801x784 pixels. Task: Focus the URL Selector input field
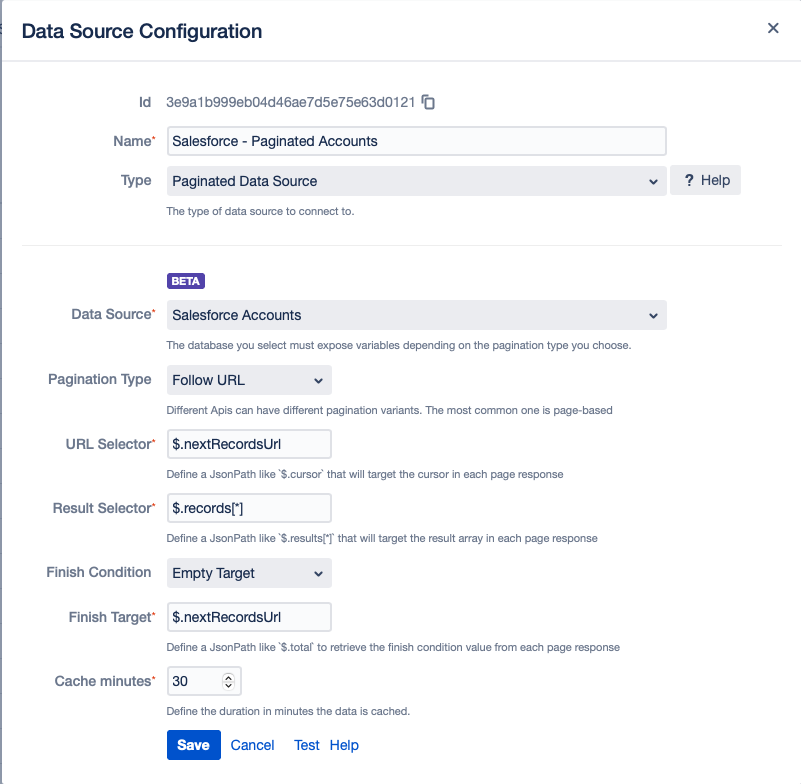pos(249,443)
